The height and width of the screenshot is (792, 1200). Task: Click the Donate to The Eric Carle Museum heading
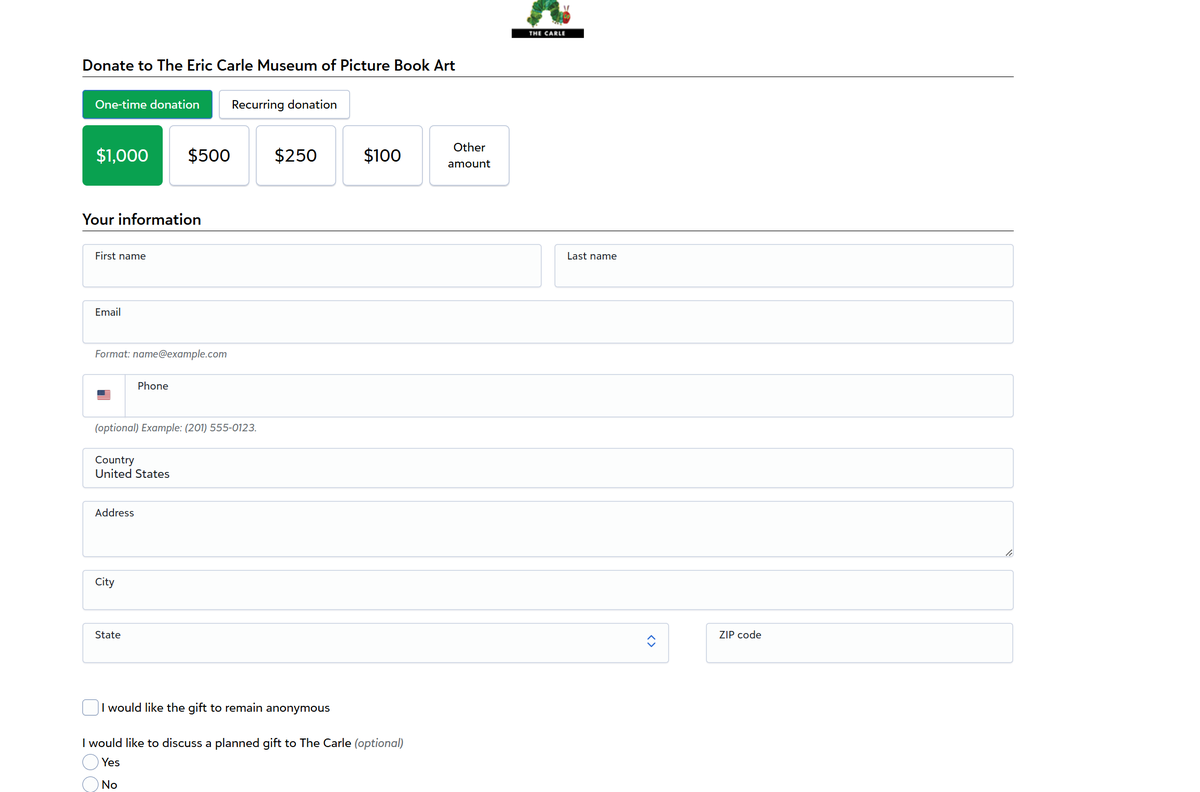point(269,65)
